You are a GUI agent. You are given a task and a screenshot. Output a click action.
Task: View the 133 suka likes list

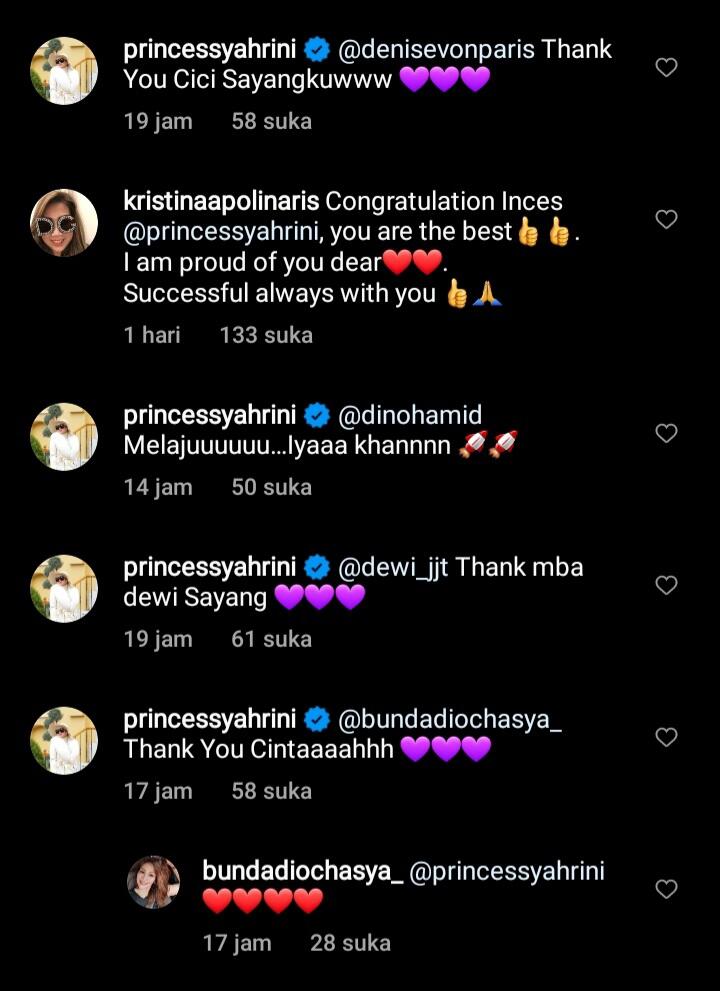click(x=266, y=335)
